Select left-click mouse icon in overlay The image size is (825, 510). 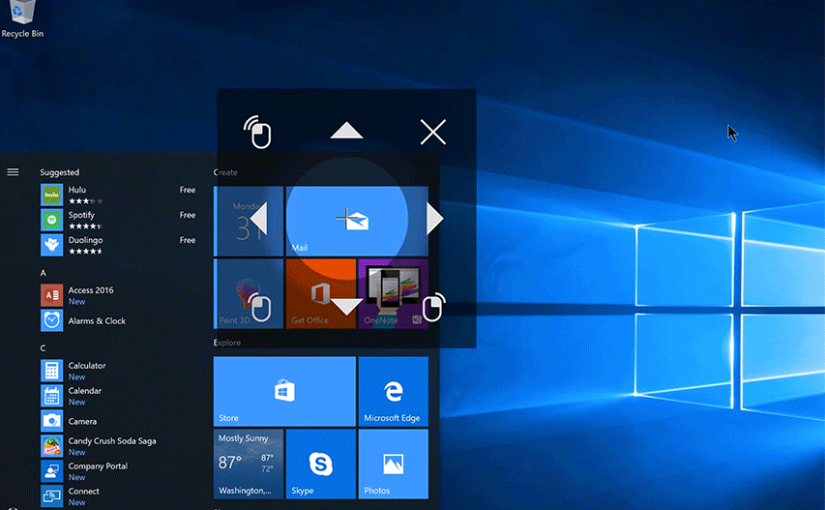[x=259, y=306]
